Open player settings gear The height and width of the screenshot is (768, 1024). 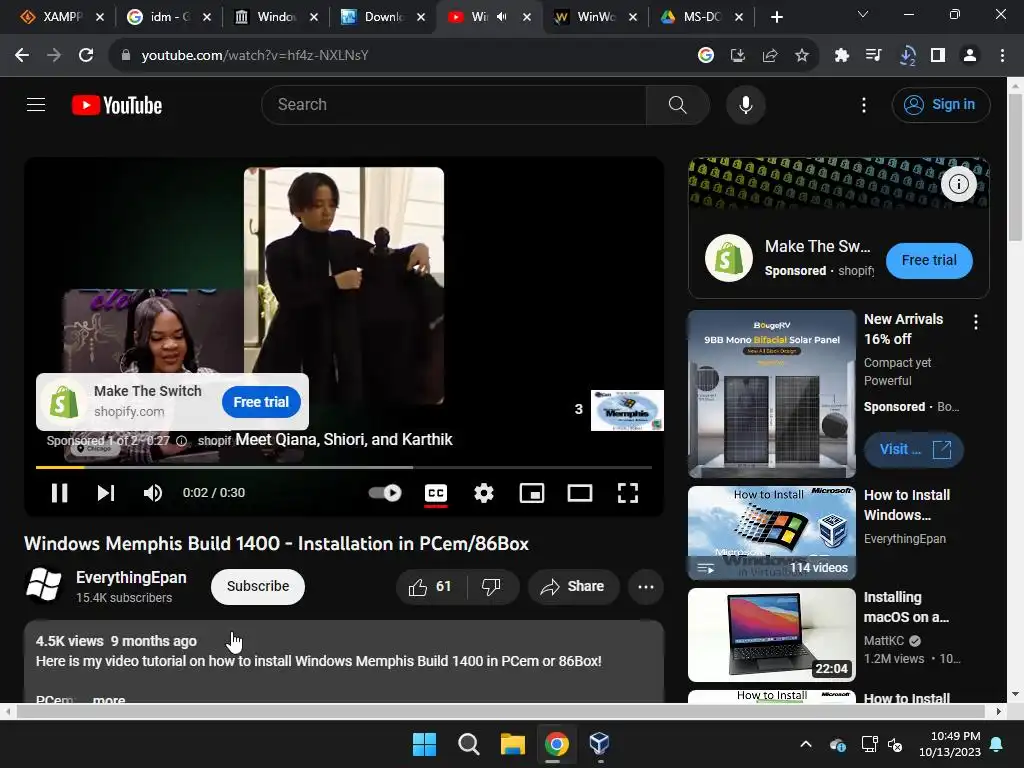(483, 493)
